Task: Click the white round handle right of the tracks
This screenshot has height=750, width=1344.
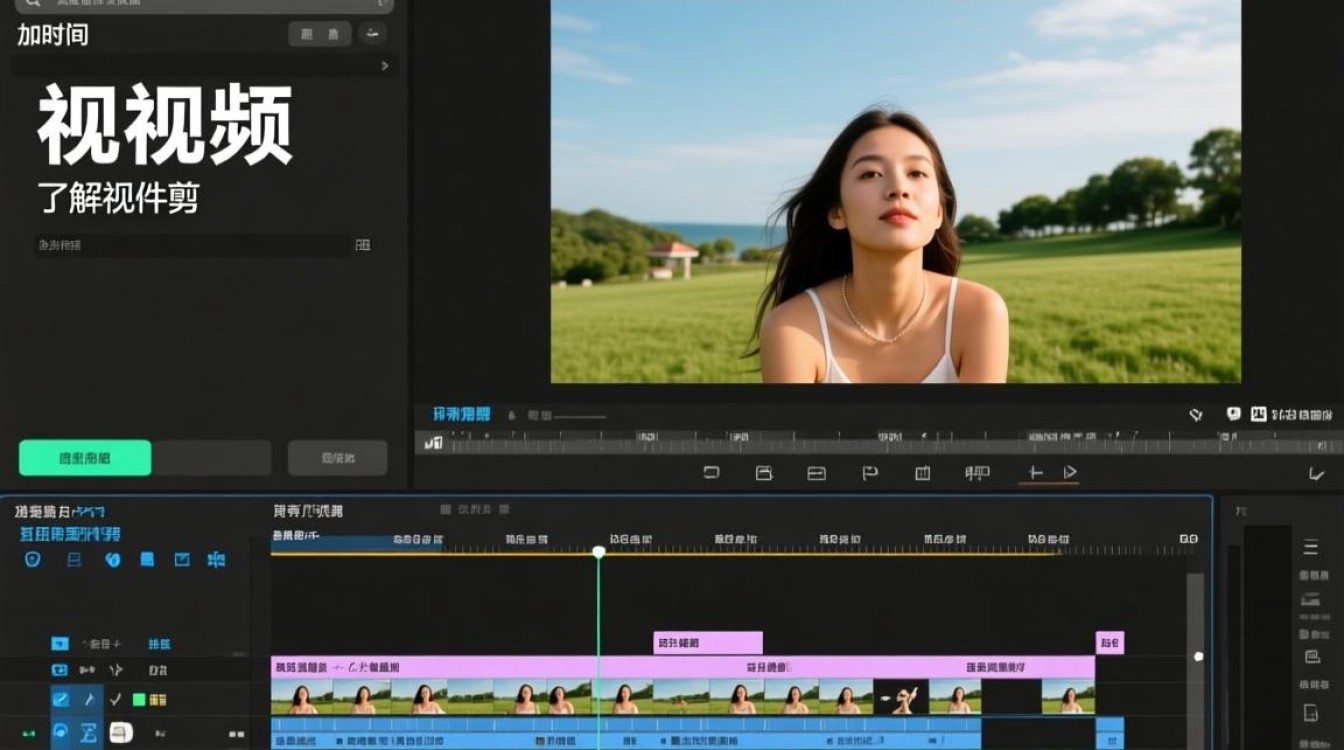Action: 1199,657
